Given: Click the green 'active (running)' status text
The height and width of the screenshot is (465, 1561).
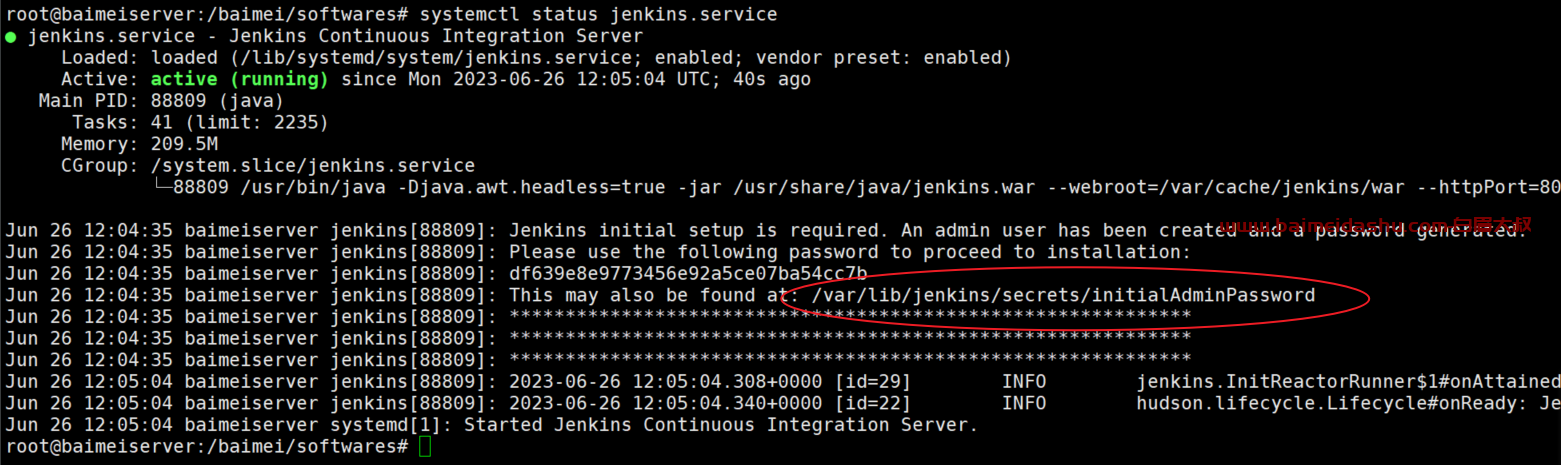Looking at the screenshot, I should coord(240,79).
